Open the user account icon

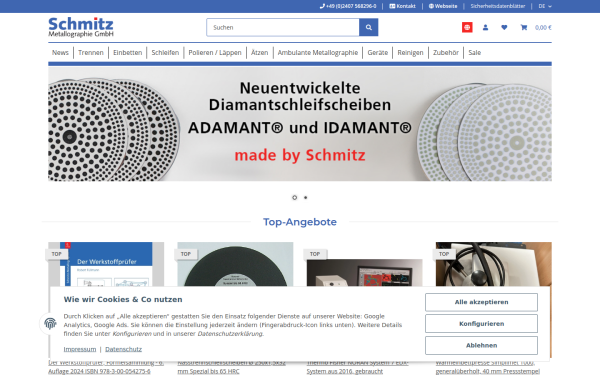click(485, 27)
